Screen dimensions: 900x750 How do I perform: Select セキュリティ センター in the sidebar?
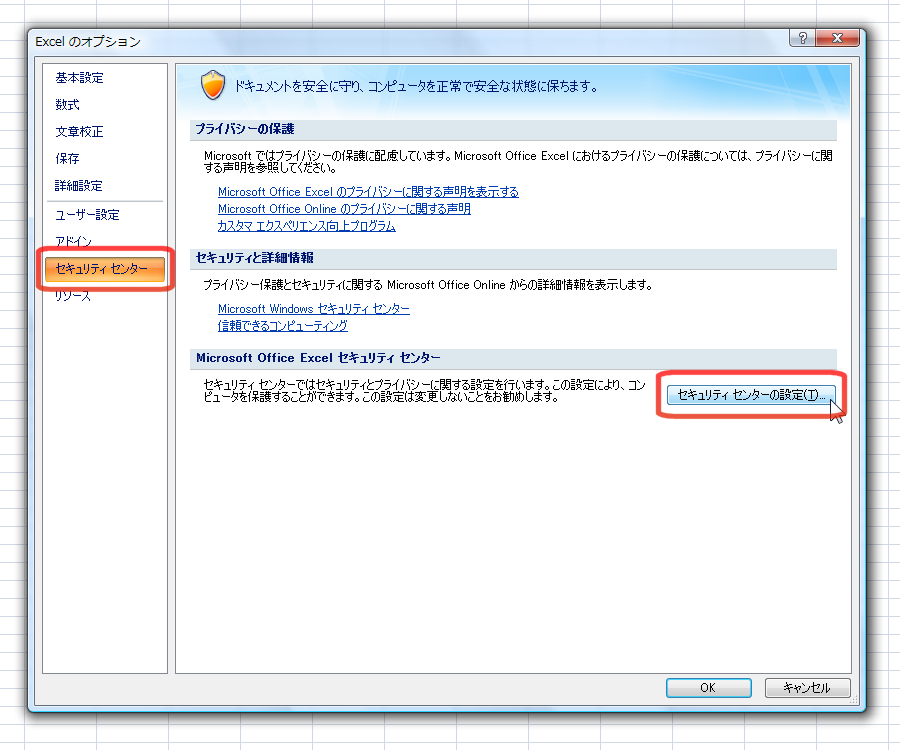point(105,269)
